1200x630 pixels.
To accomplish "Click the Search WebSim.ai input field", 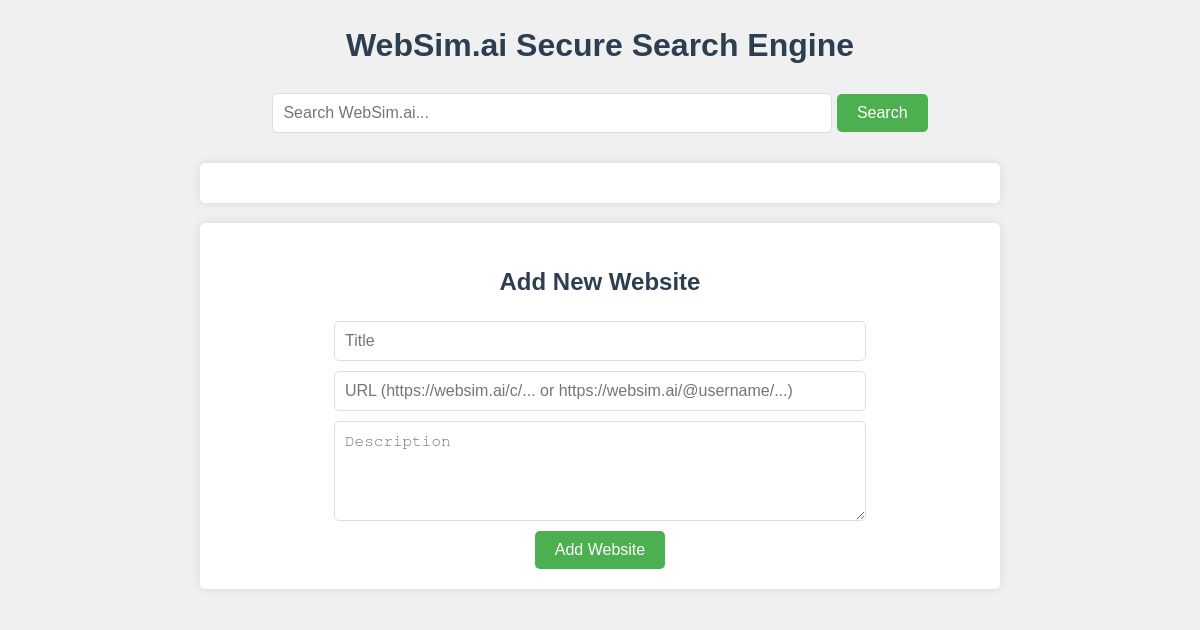I will (552, 113).
